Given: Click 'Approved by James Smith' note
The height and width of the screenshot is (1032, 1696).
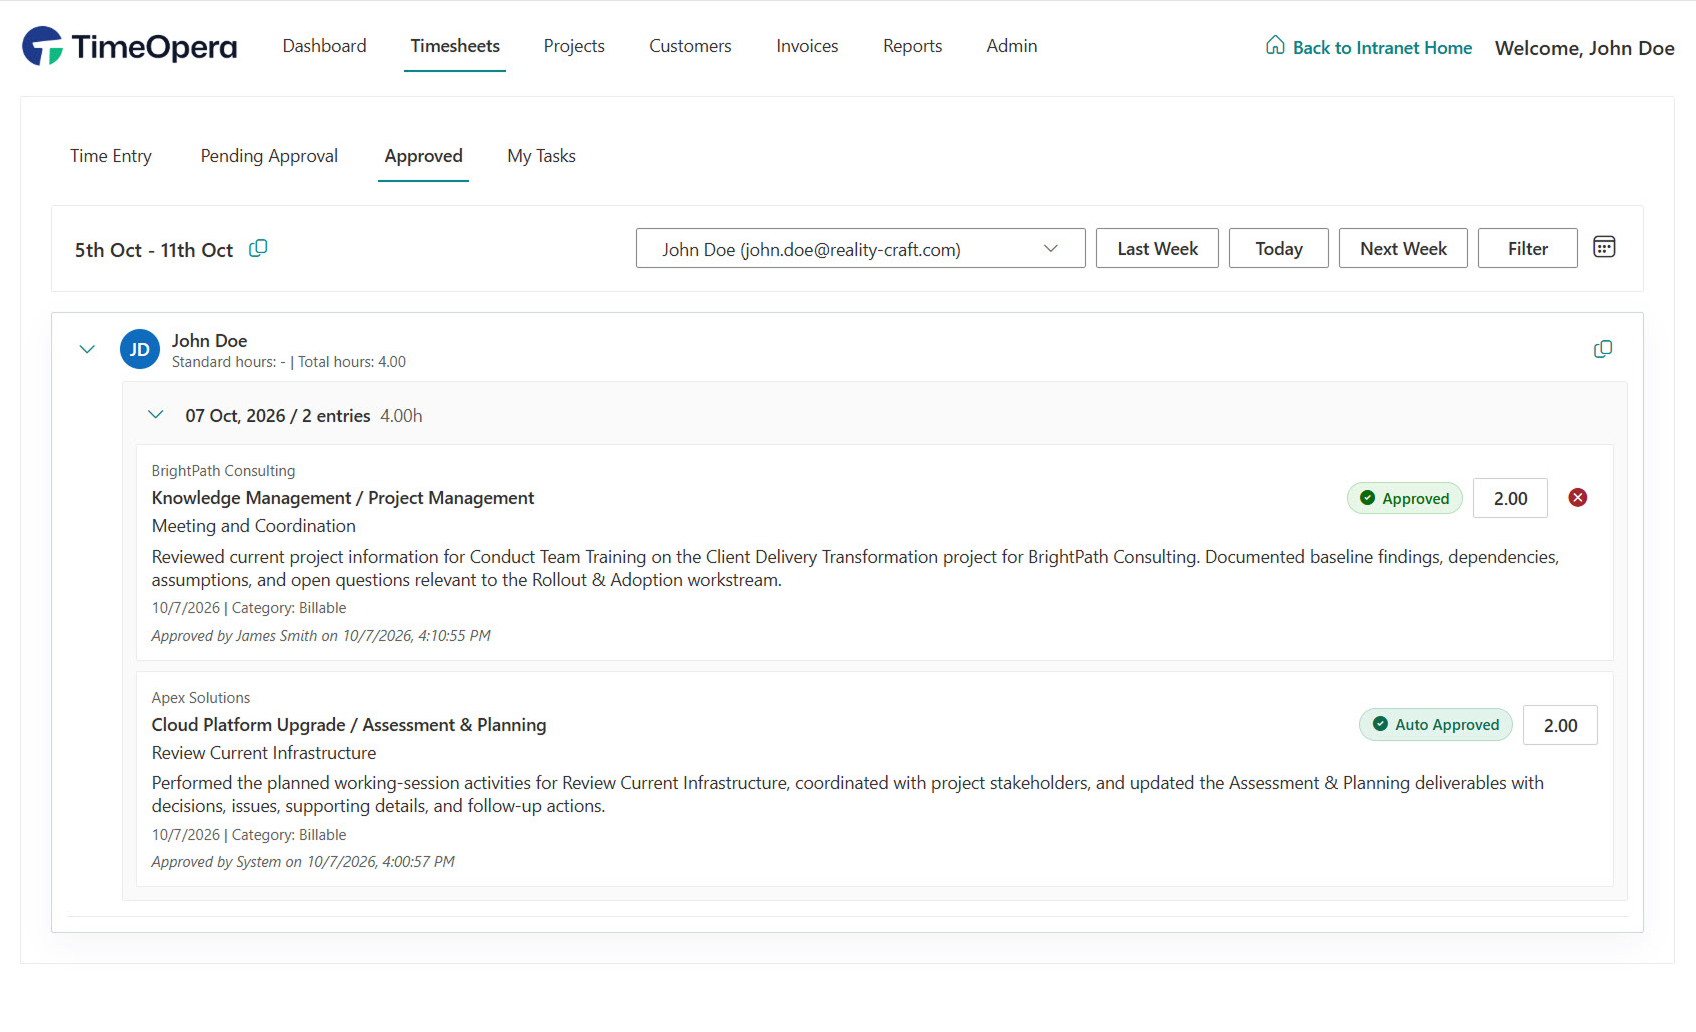Looking at the screenshot, I should coord(321,636).
